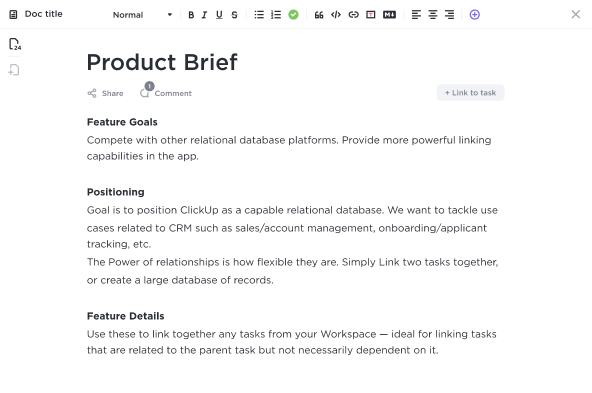Click the Doc title field
Image resolution: width=592 pixels, height=393 pixels.
point(43,14)
